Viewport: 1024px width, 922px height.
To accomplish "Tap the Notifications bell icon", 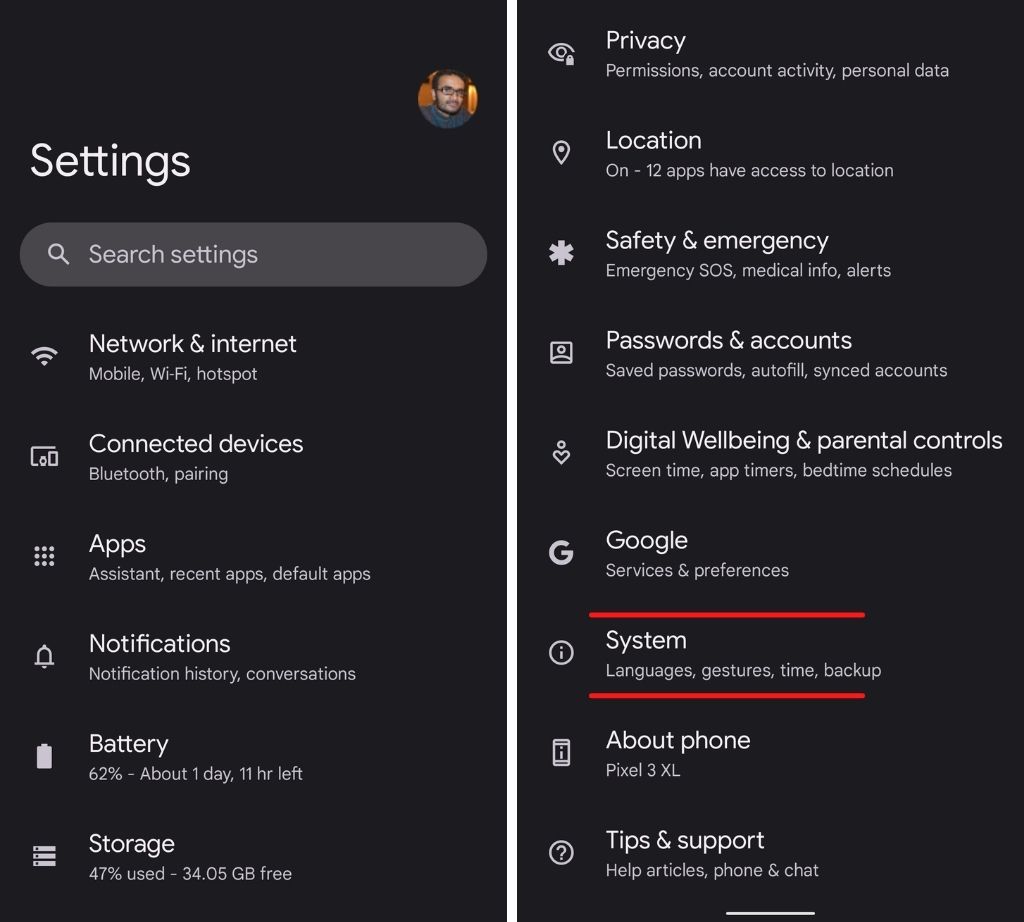I will coord(44,657).
